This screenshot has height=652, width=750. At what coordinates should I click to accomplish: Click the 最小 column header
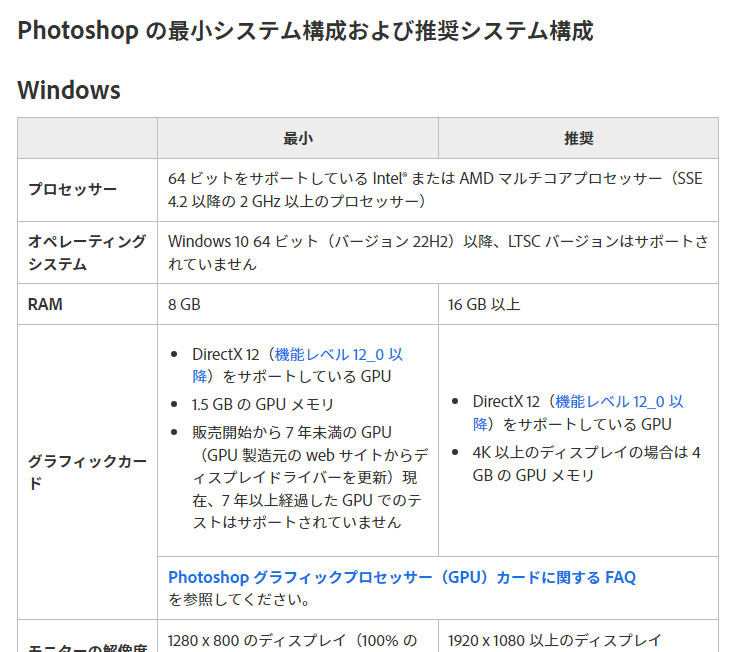(x=298, y=139)
